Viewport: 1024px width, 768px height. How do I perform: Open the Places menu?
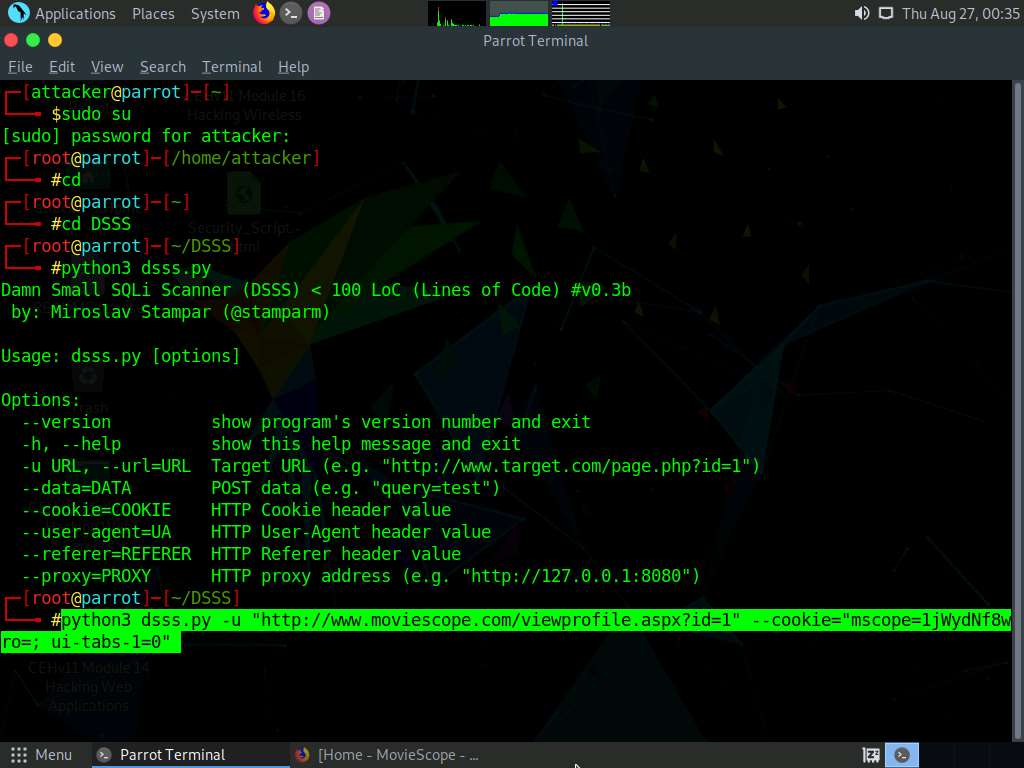pos(153,13)
